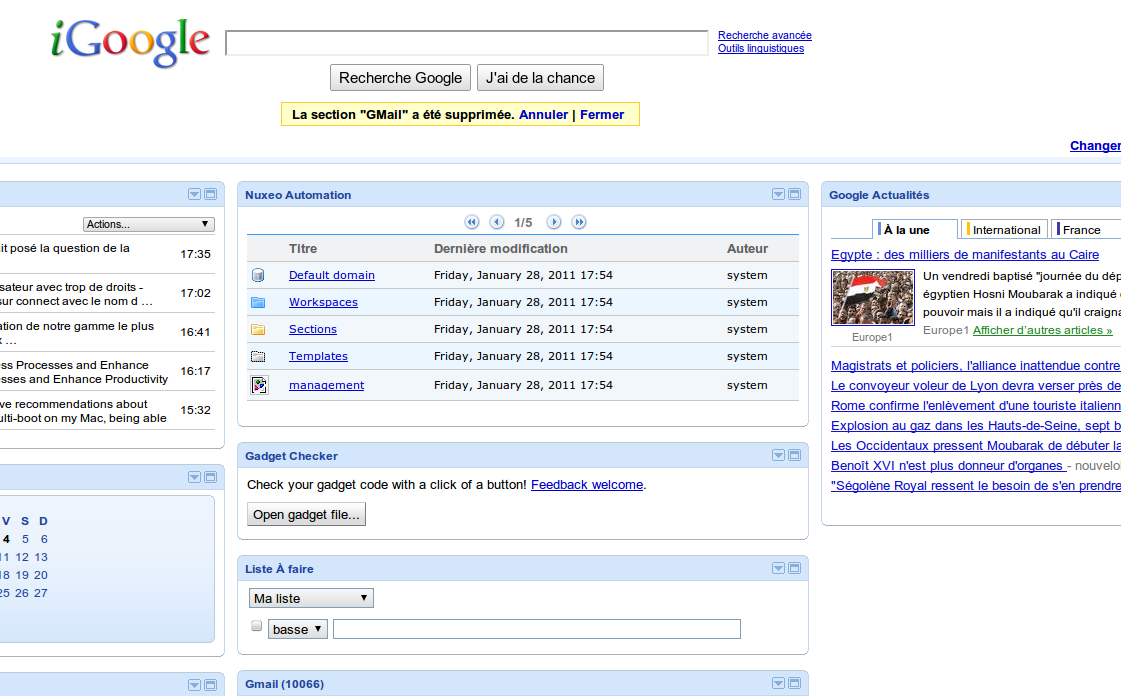Click the J'ai de la chance button
Image resolution: width=1121 pixels, height=696 pixels.
(540, 78)
